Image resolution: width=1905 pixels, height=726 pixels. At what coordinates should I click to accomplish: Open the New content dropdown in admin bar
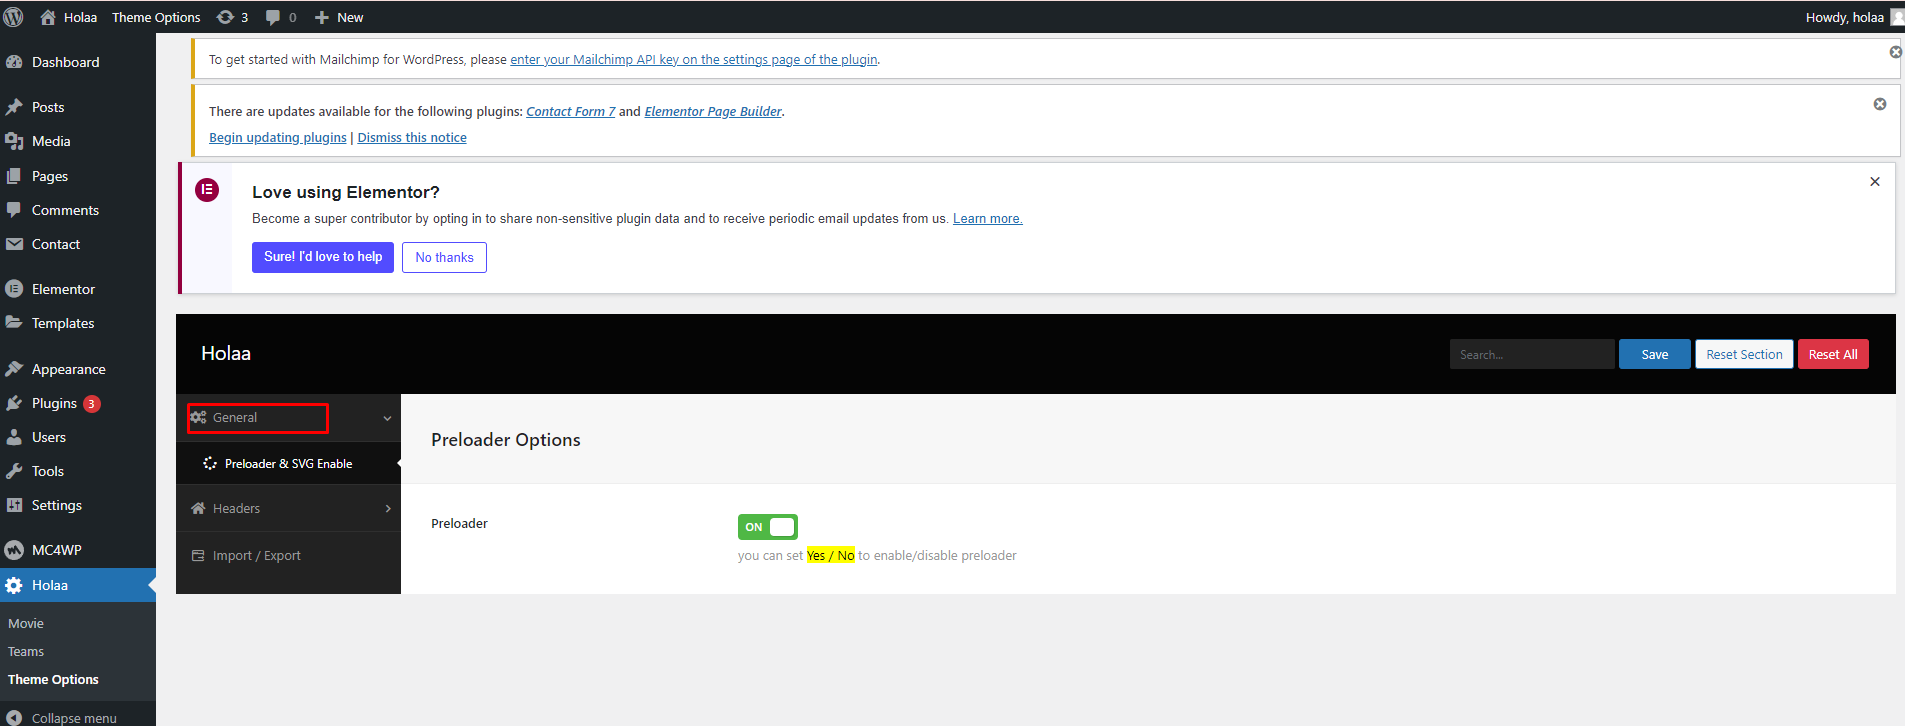point(339,17)
